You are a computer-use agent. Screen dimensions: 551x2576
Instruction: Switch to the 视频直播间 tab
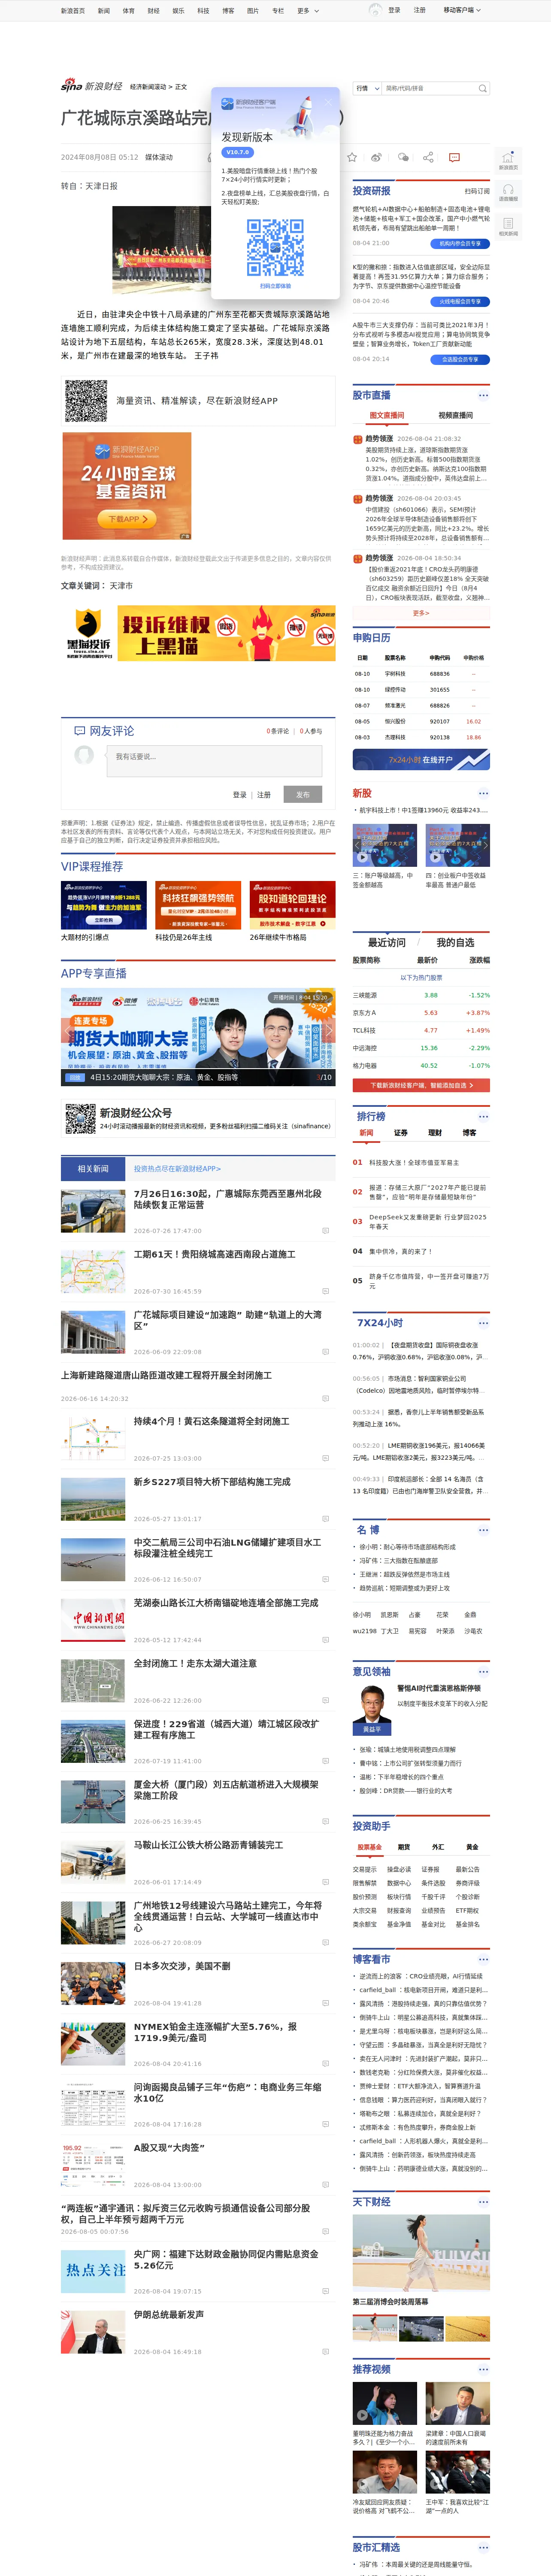[x=455, y=415]
